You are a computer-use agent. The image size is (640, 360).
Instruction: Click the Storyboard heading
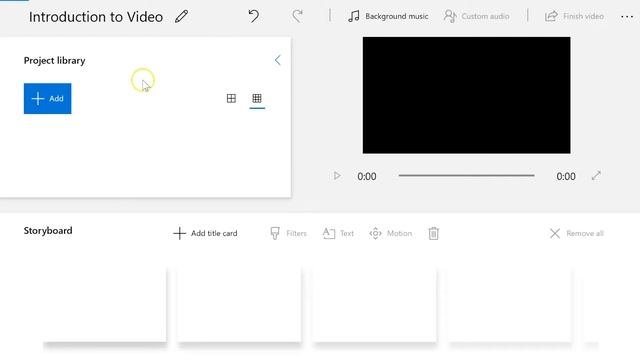pos(48,231)
